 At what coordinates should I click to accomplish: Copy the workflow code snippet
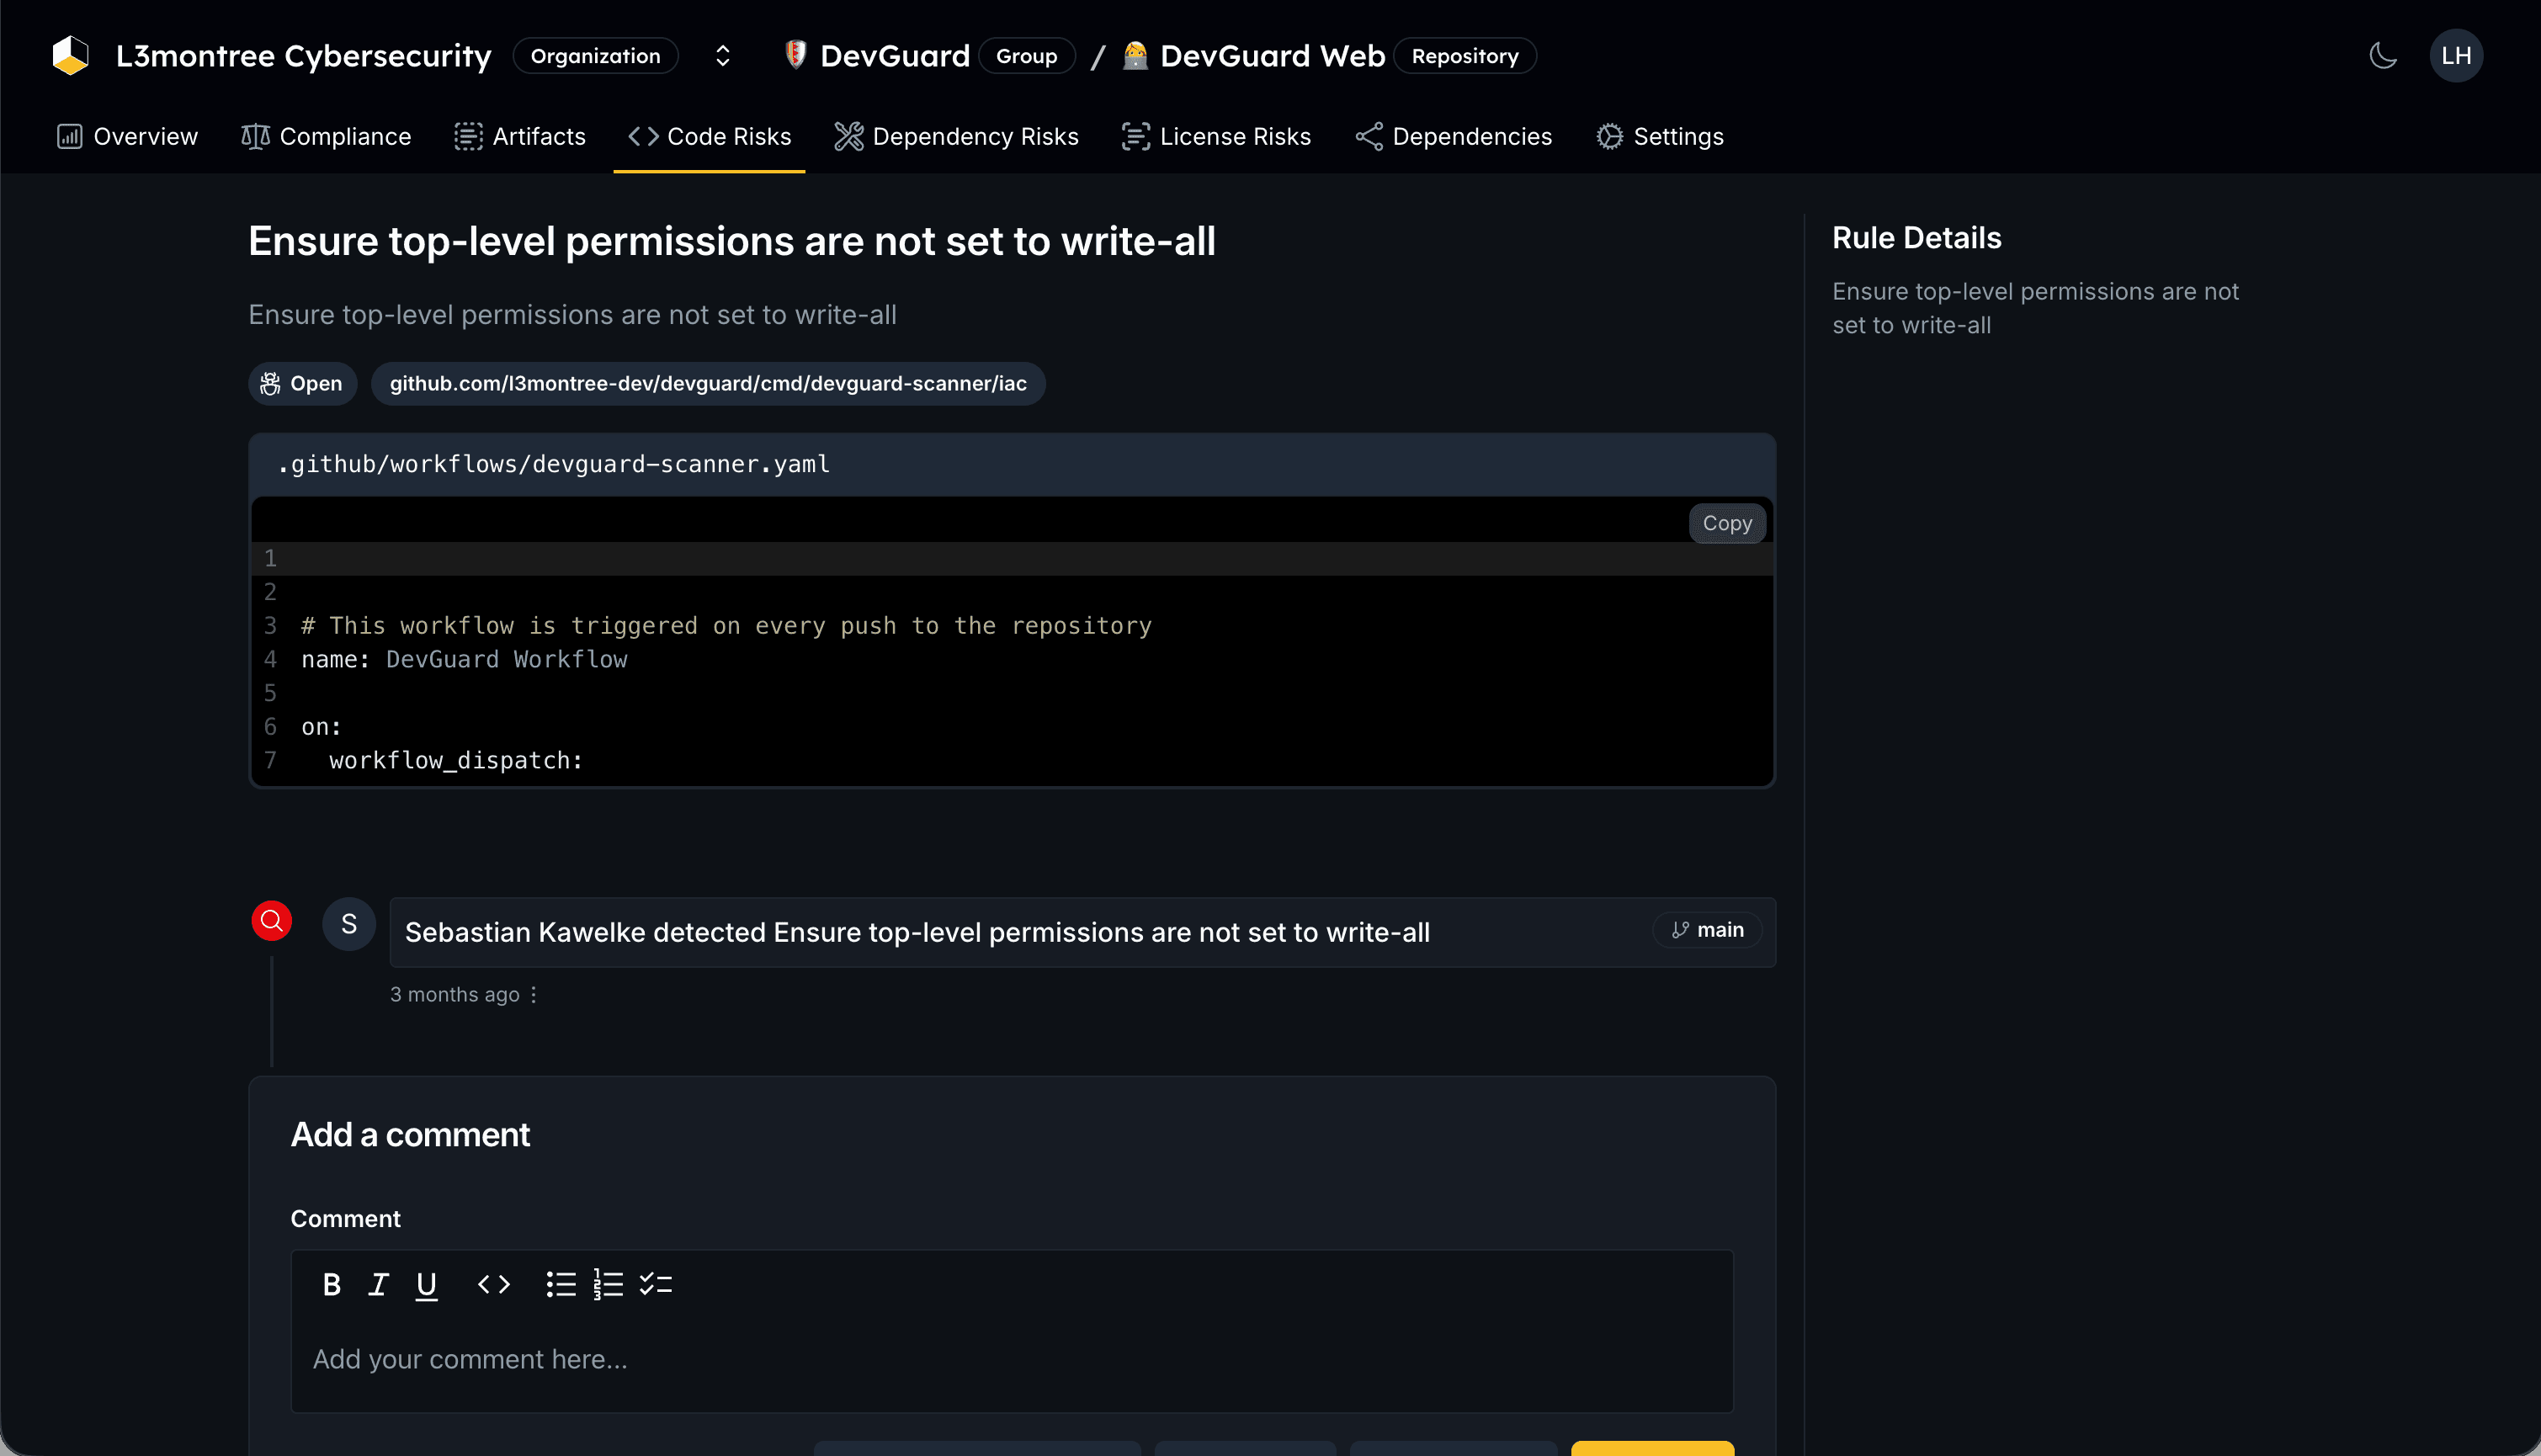(1727, 523)
